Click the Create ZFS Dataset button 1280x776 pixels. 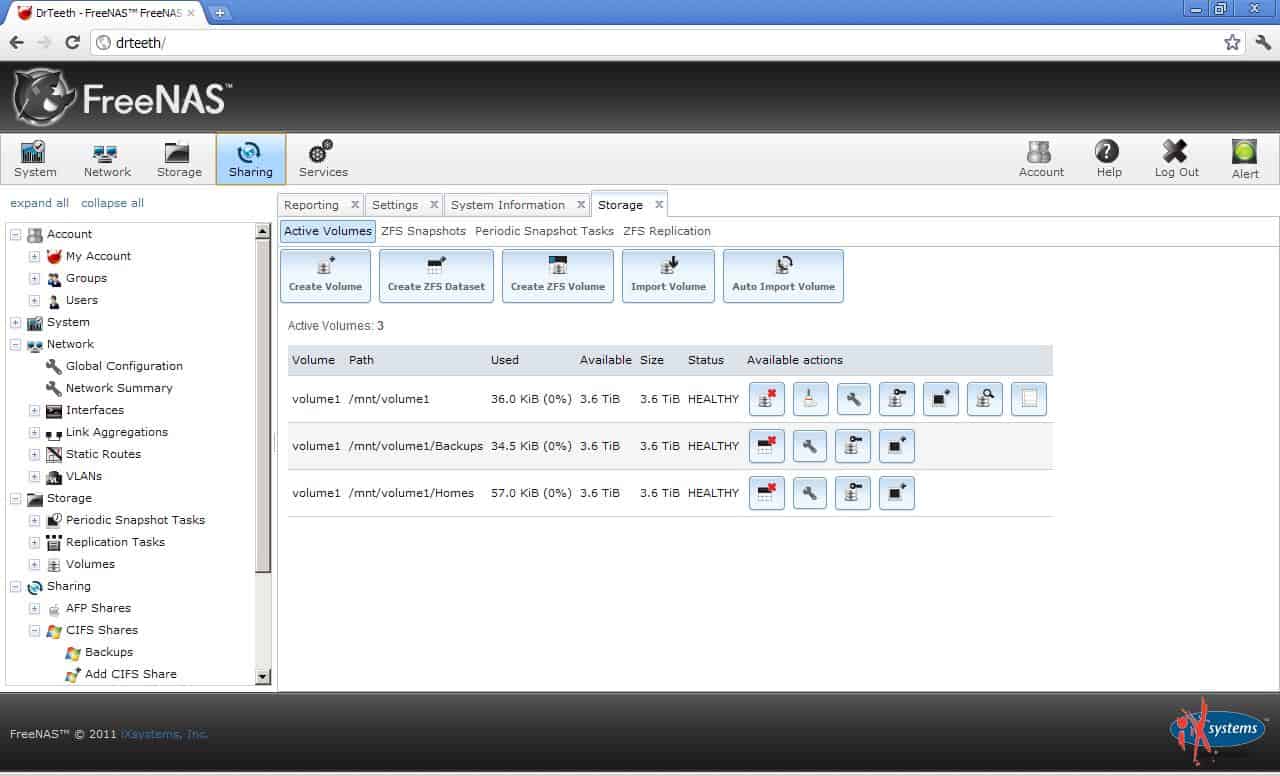coord(436,276)
